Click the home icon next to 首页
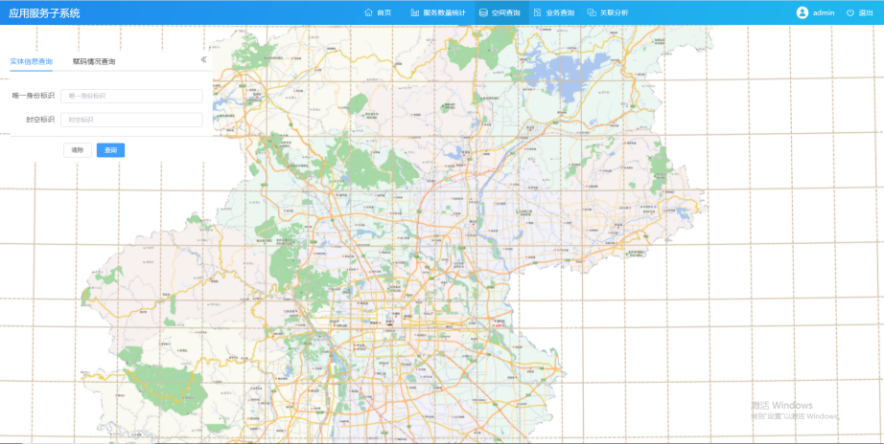Image resolution: width=884 pixels, height=444 pixels. 368,13
